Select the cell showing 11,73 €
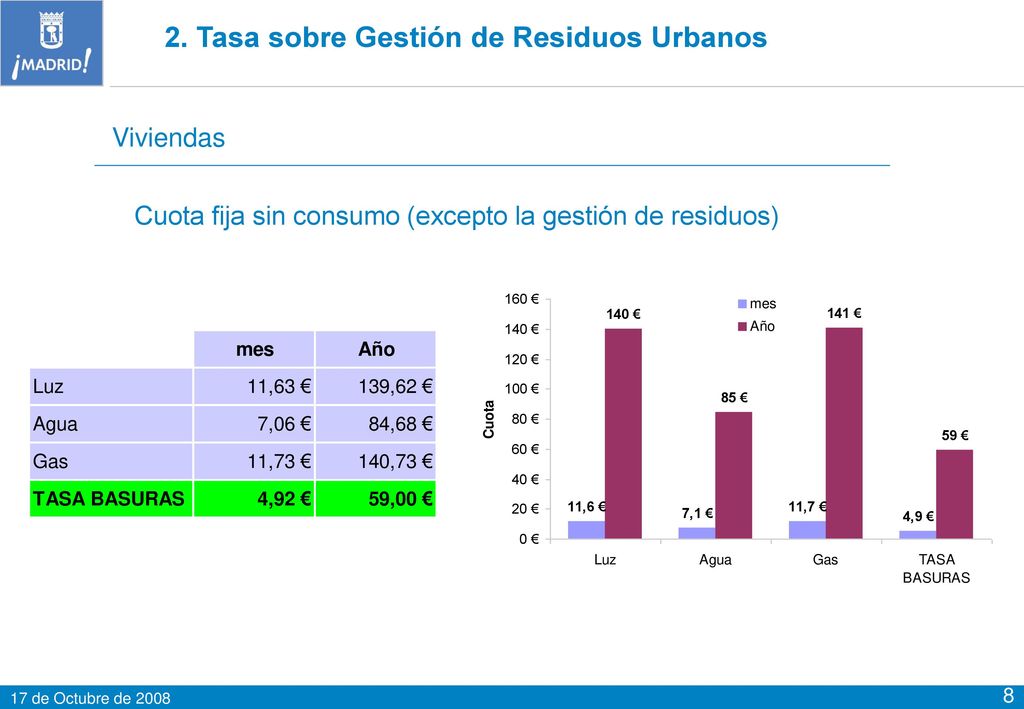Screen dimensions: 1024x709 (254, 462)
